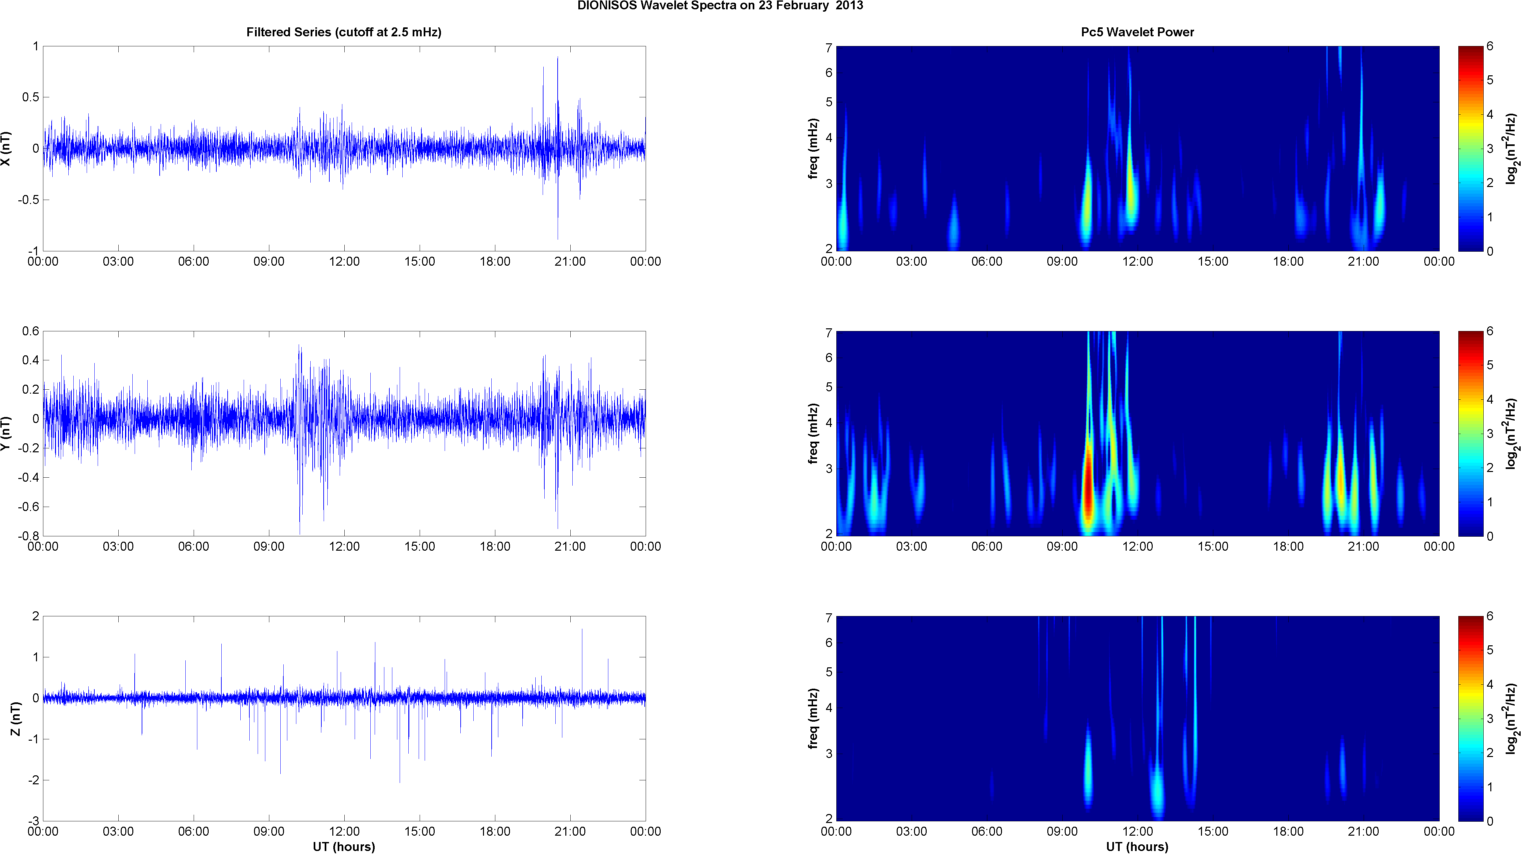Click the log2(nT²/Hz) label of the Y colorbar
1521x854 pixels.
tap(1511, 433)
